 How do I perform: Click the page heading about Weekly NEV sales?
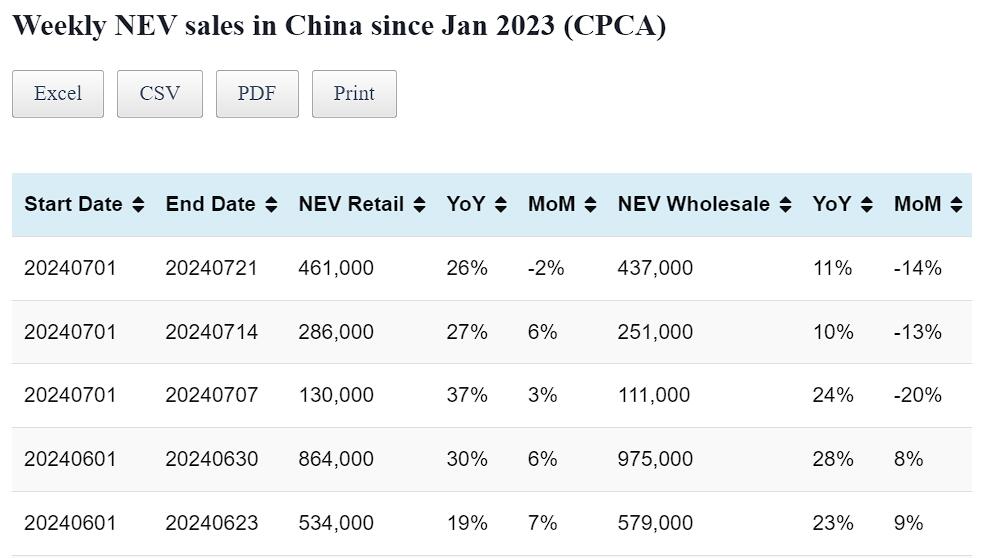[x=339, y=26]
